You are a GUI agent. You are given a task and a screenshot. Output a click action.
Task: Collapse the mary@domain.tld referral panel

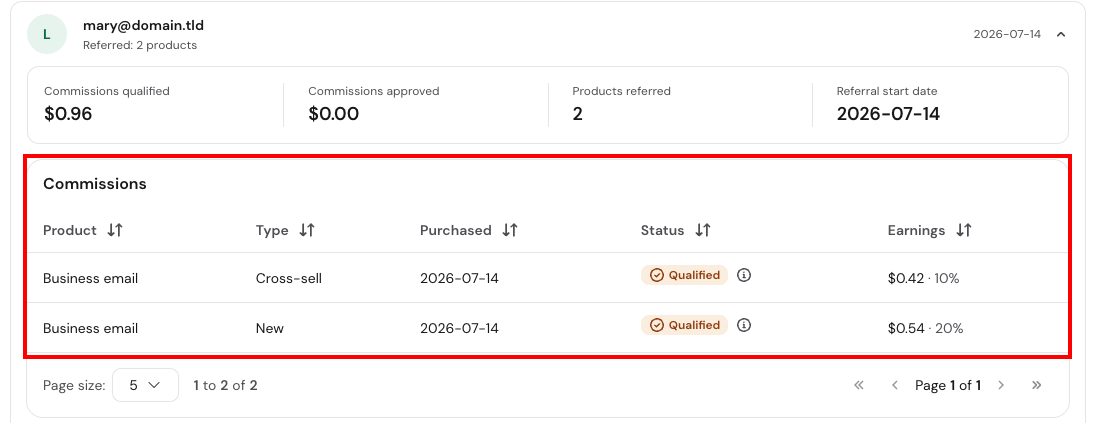click(x=1061, y=34)
